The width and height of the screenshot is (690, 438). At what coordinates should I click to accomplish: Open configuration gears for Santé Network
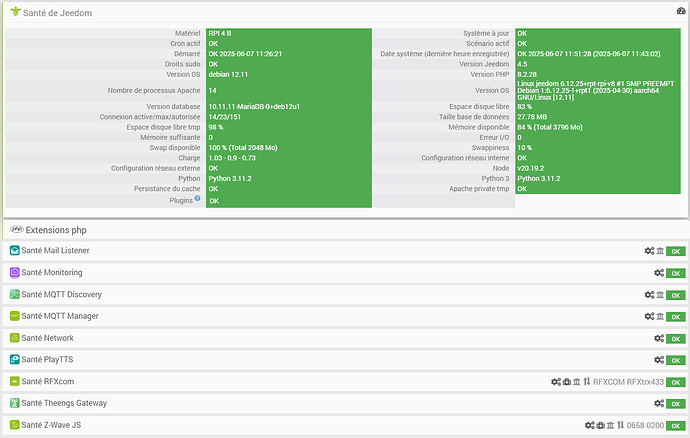pos(659,338)
